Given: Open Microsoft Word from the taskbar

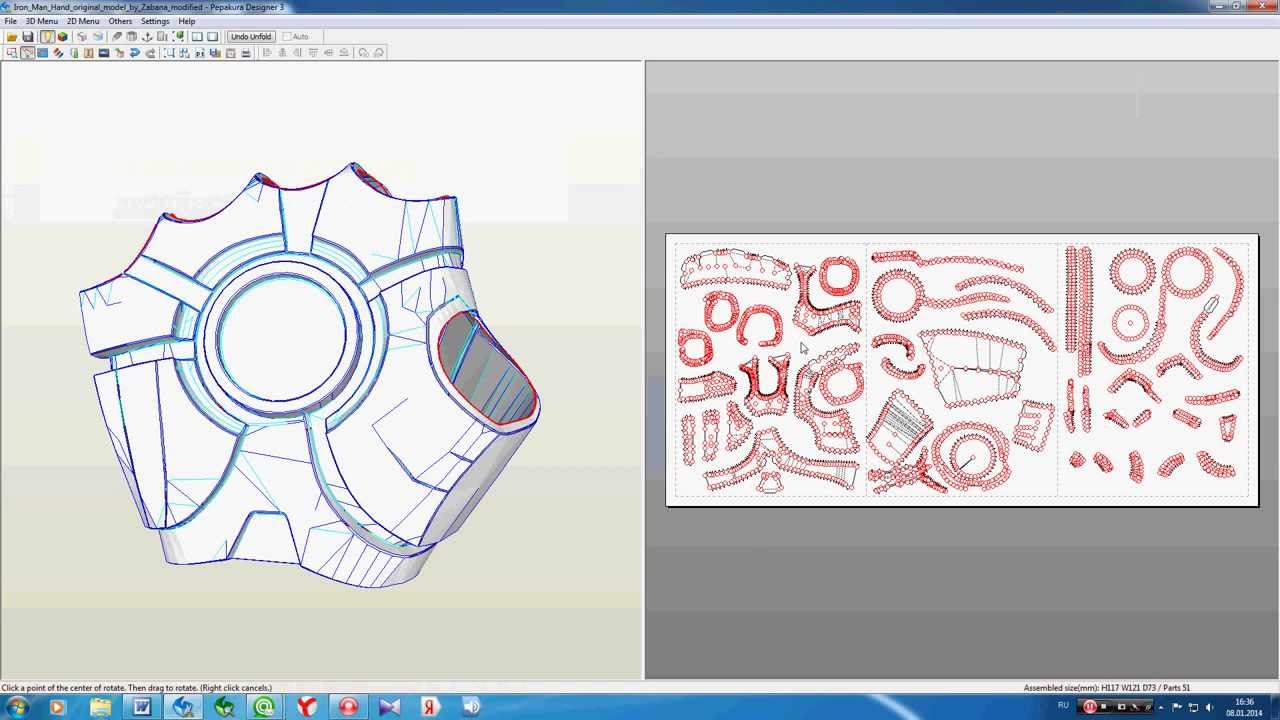Looking at the screenshot, I should tap(141, 707).
